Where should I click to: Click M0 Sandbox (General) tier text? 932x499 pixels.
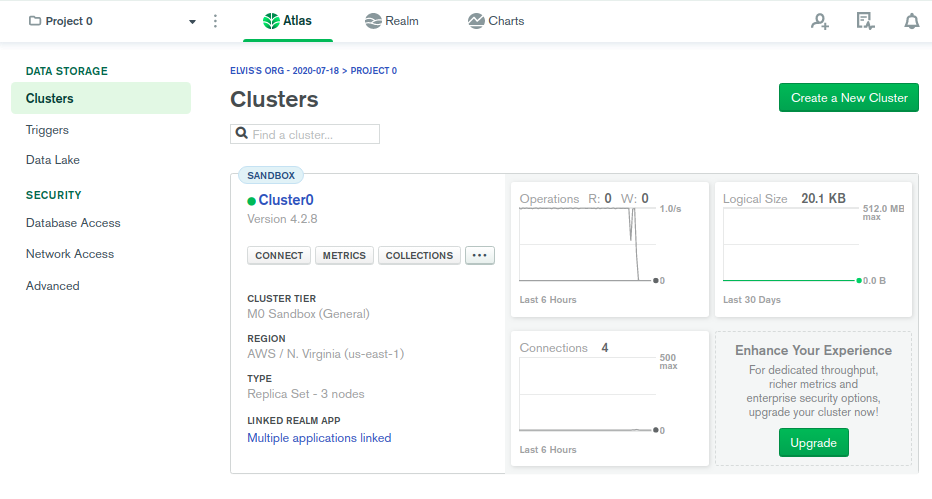click(x=308, y=314)
